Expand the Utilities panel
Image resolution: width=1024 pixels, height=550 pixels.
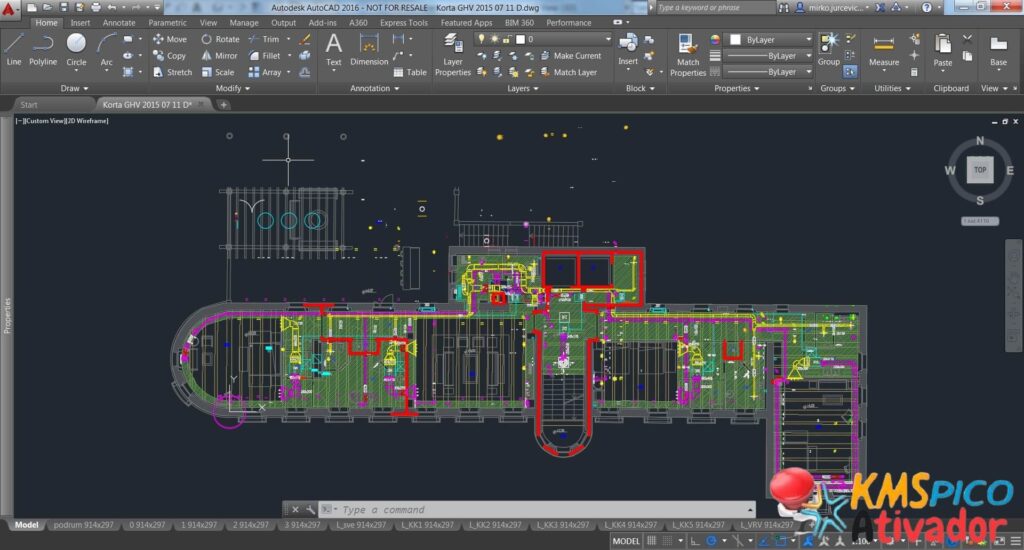892,88
